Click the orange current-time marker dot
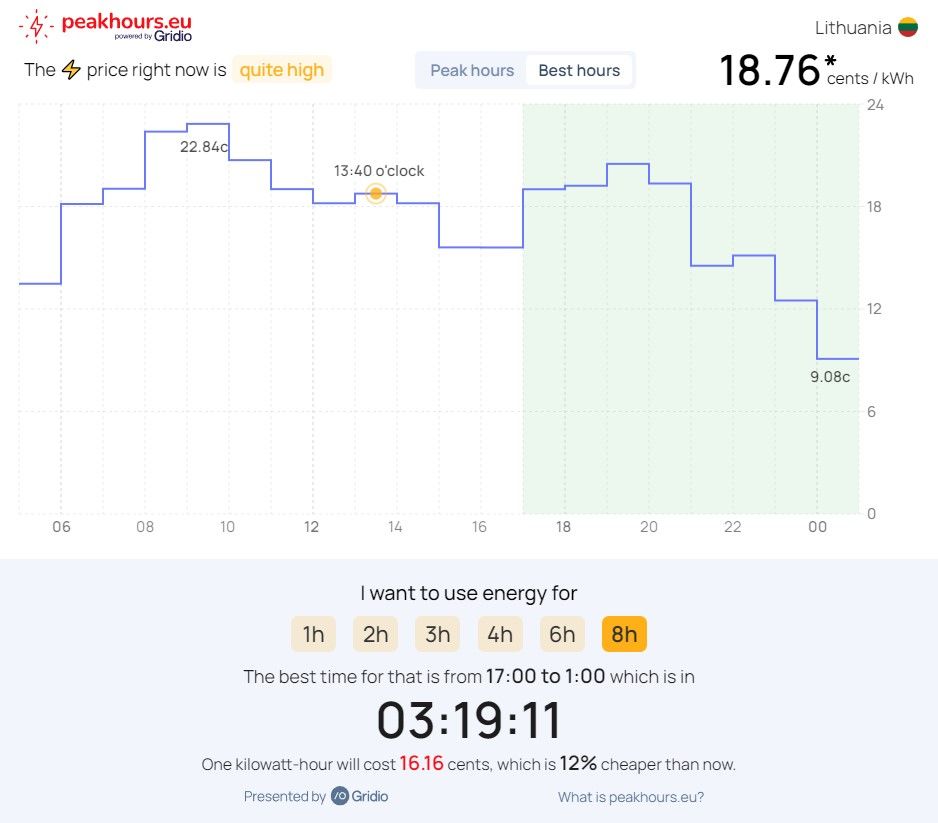 pyautogui.click(x=376, y=193)
